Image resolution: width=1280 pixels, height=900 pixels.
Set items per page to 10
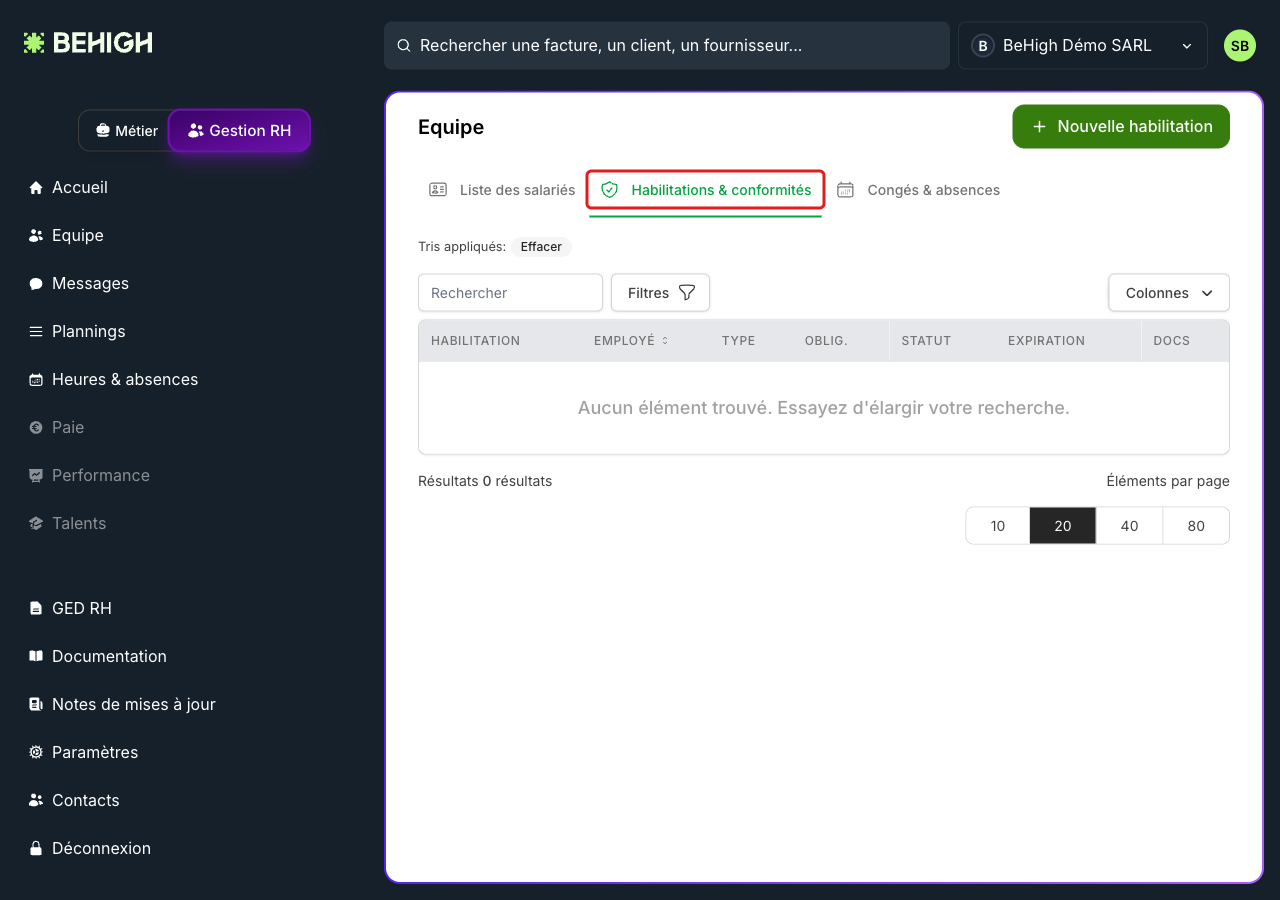coord(998,526)
